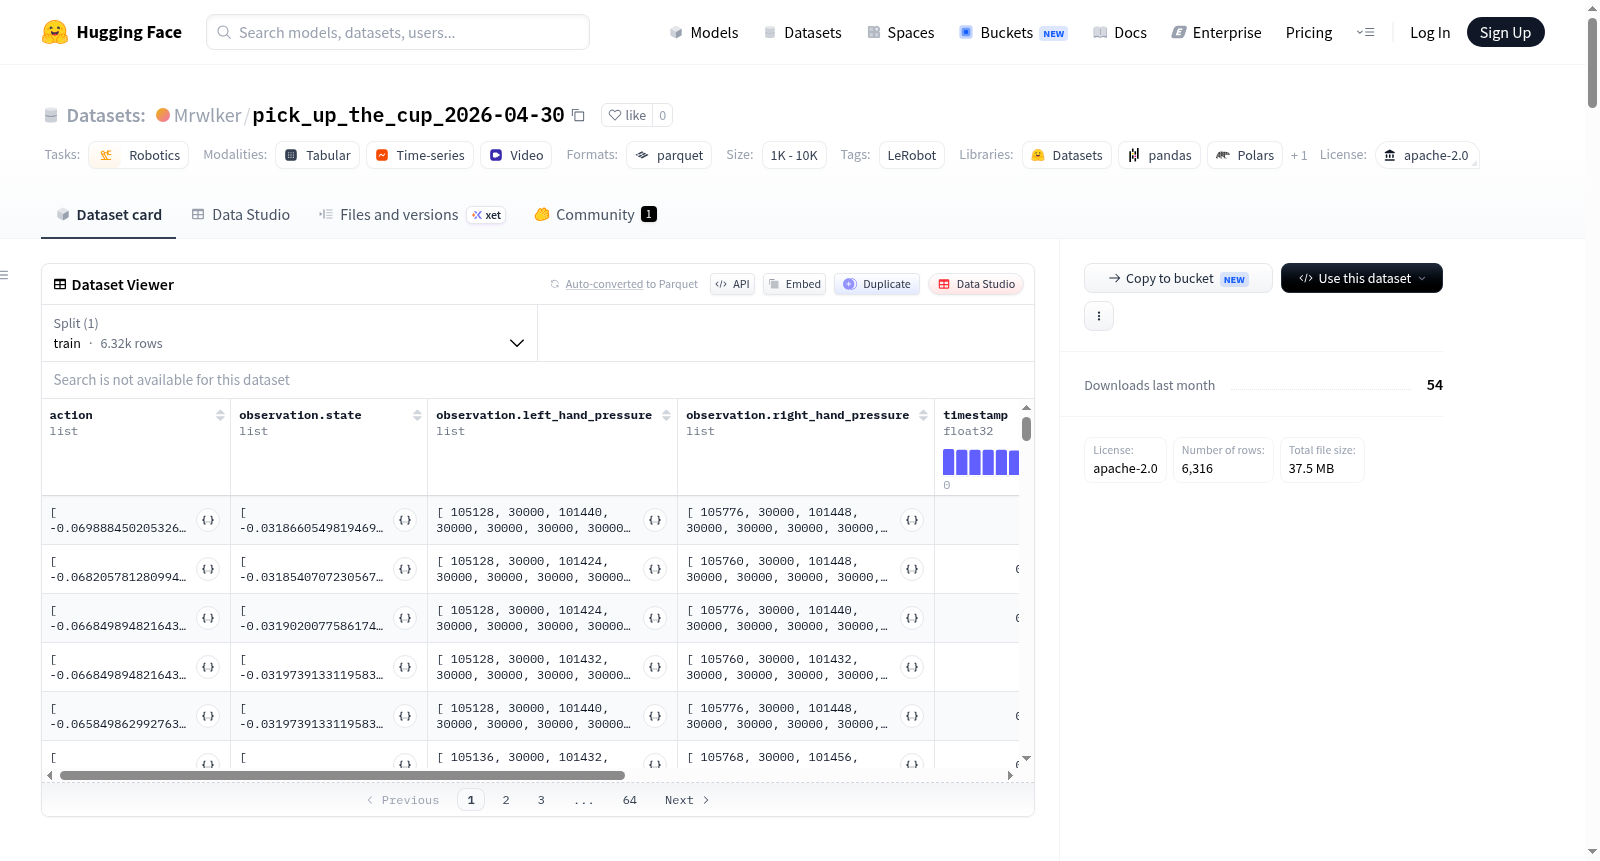The width and height of the screenshot is (1600, 861).
Task: Click the LeRobot tag
Action: (x=912, y=155)
